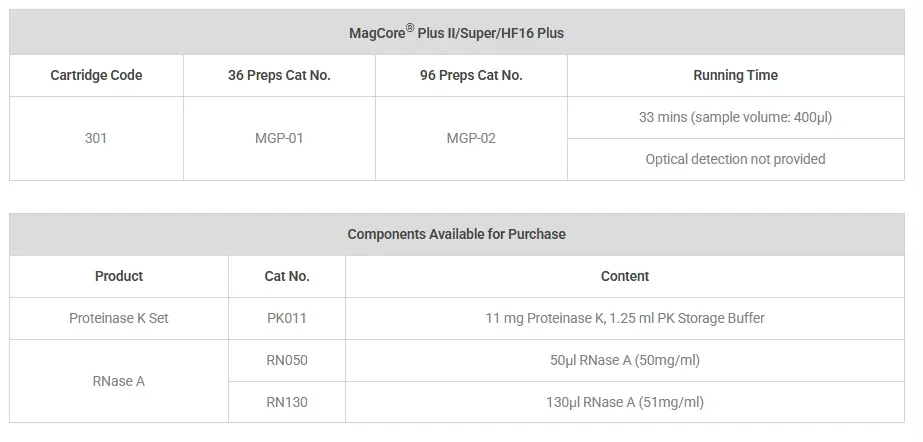This screenshot has height=442, width=923.
Task: Select the Running Time column header
Action: coord(736,75)
